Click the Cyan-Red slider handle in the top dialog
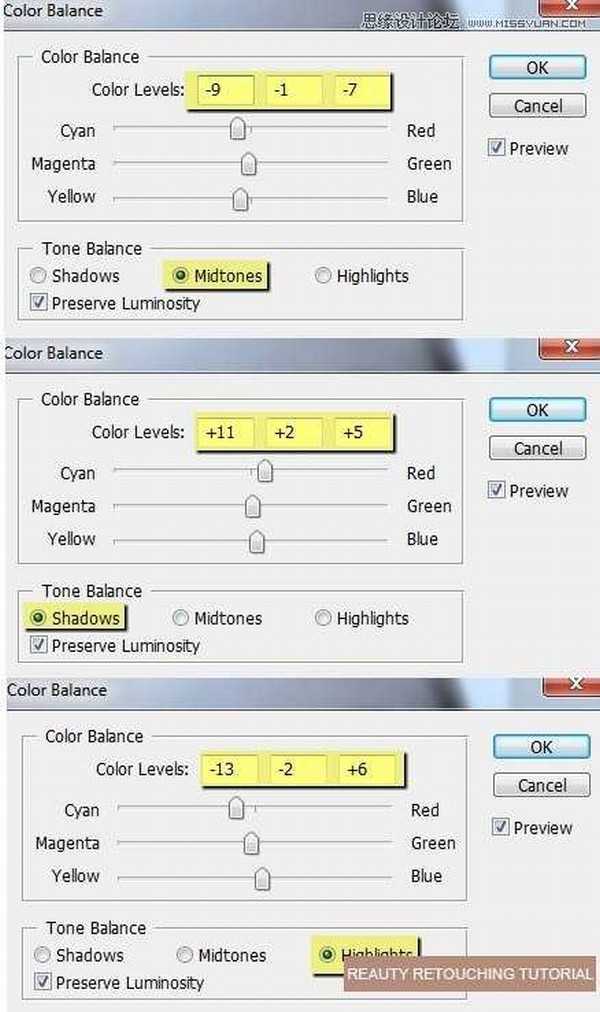The width and height of the screenshot is (600, 1012). 238,129
